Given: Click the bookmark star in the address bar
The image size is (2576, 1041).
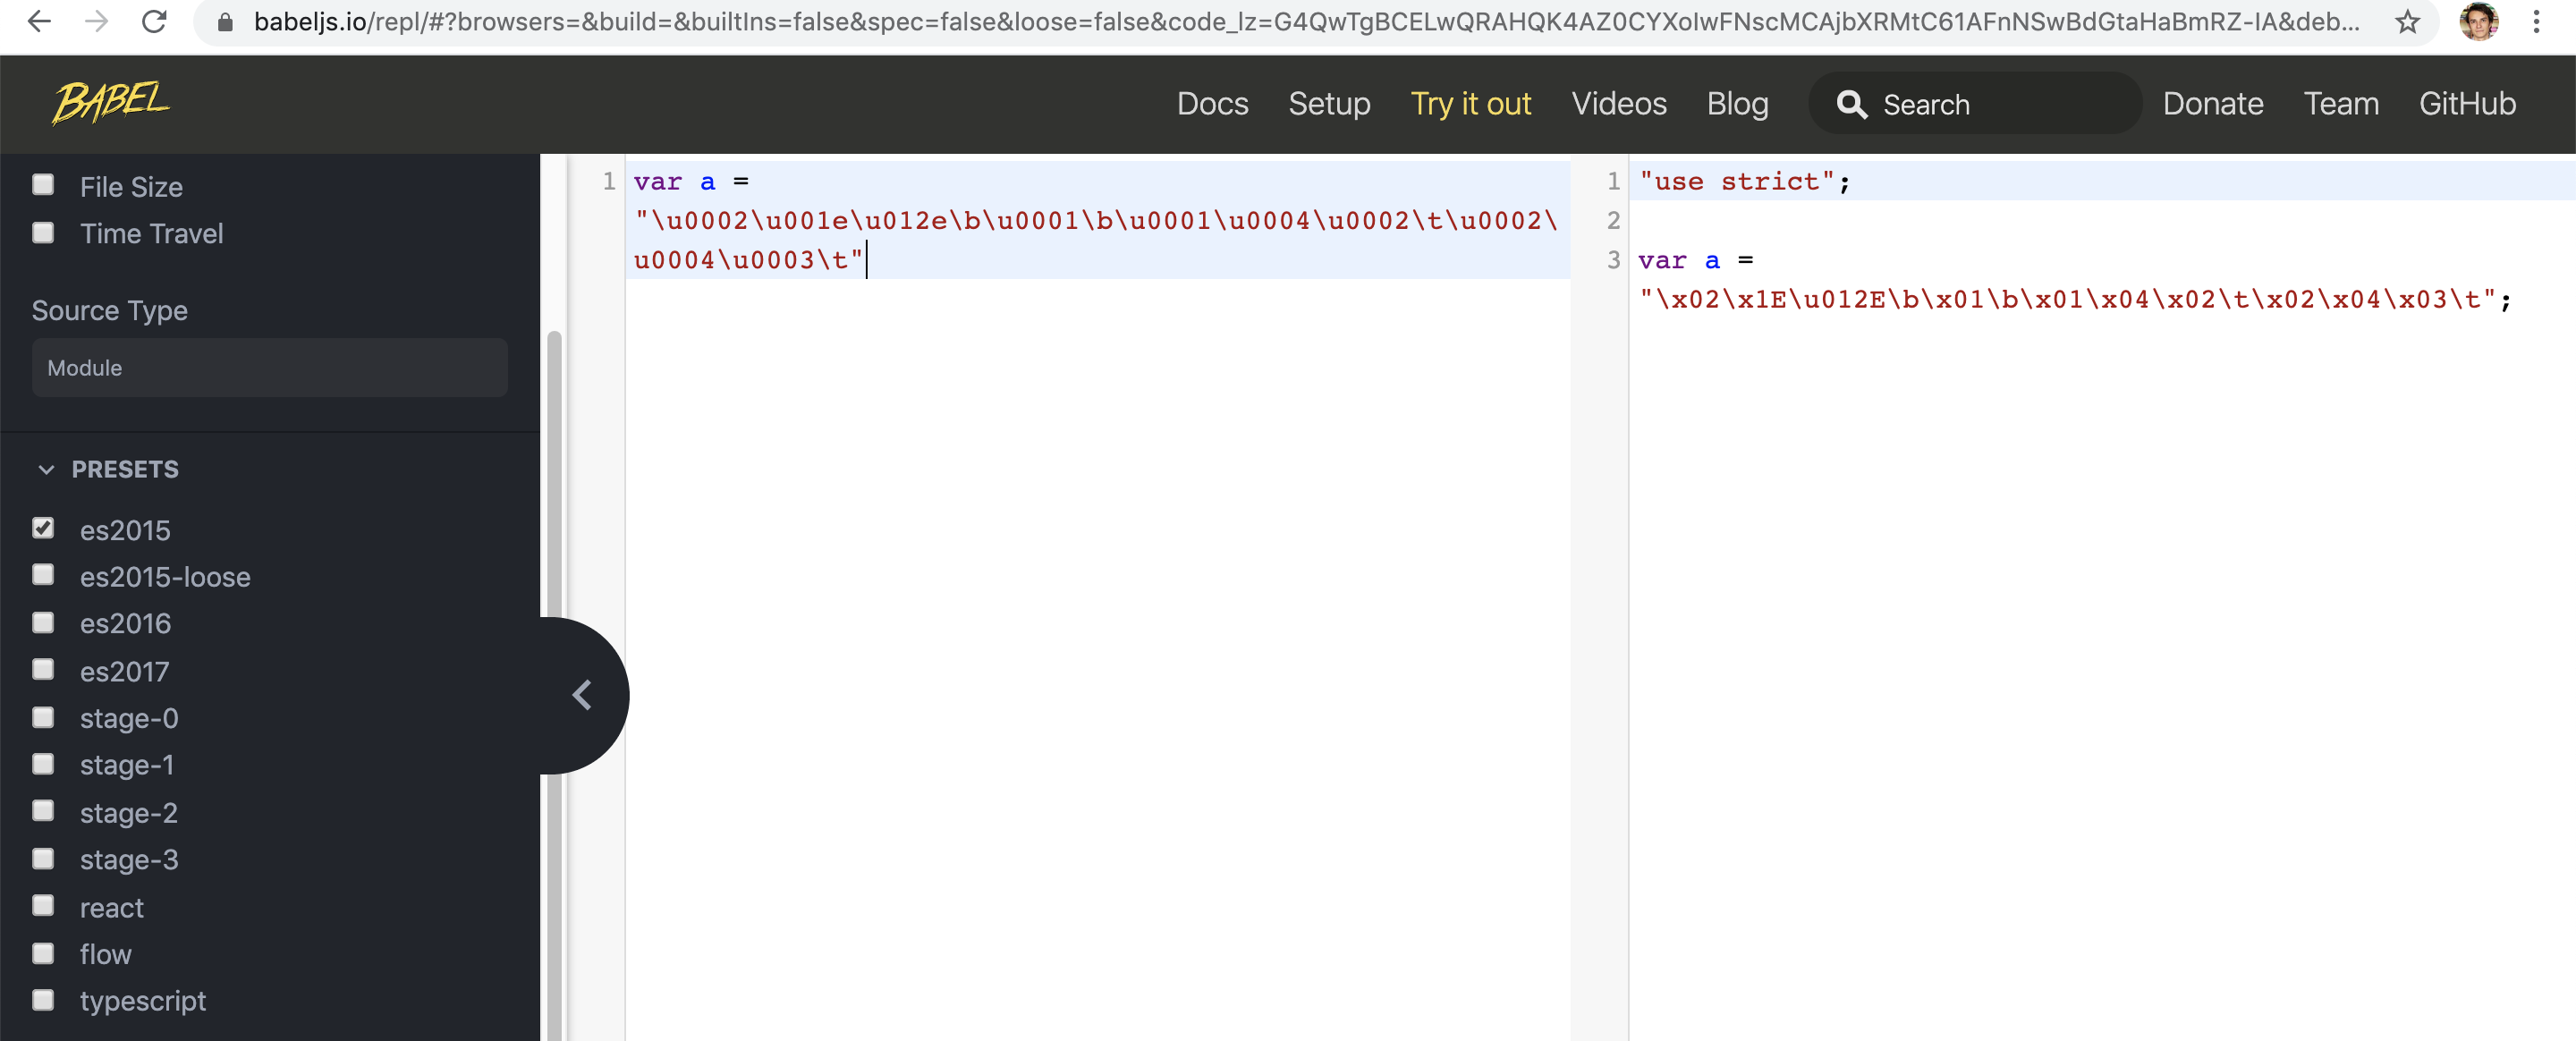Looking at the screenshot, I should 2408,21.
